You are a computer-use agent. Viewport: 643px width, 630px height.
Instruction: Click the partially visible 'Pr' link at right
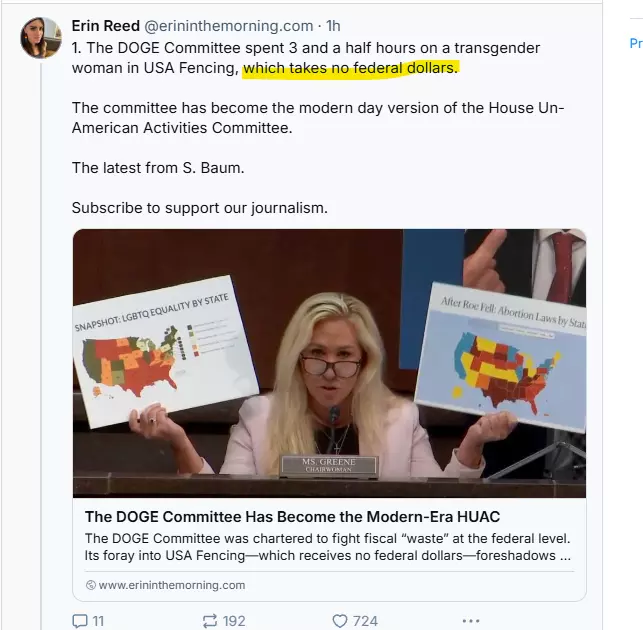[x=636, y=43]
